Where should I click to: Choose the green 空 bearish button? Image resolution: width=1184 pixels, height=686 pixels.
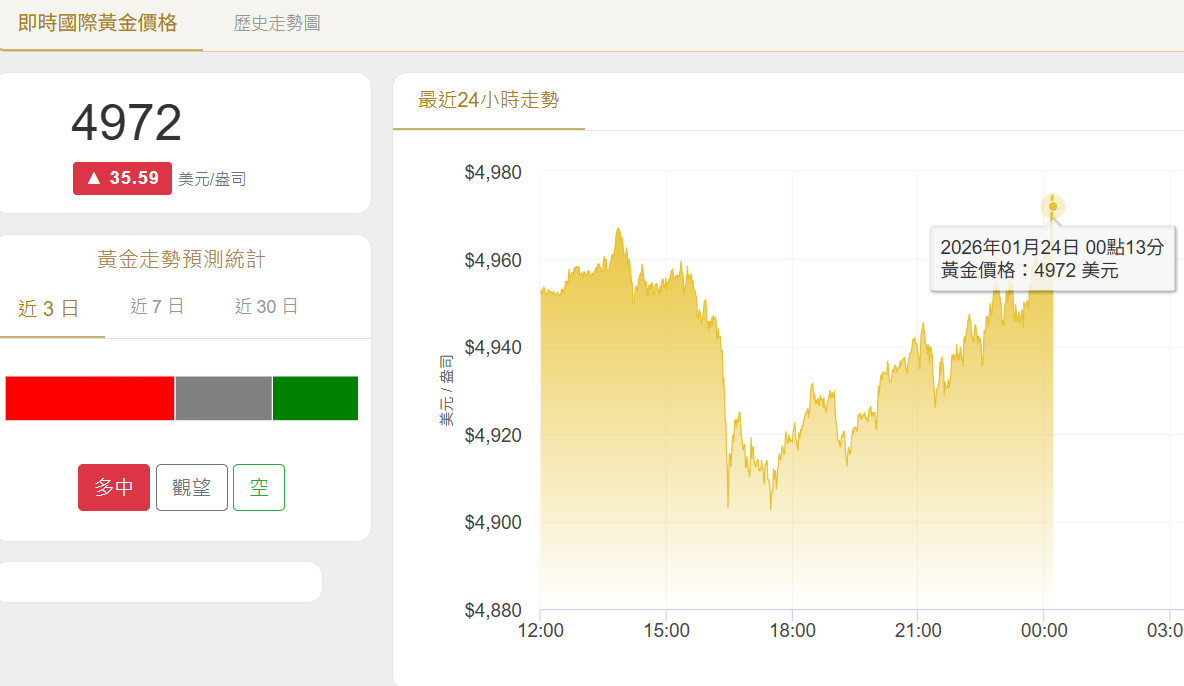click(x=259, y=488)
